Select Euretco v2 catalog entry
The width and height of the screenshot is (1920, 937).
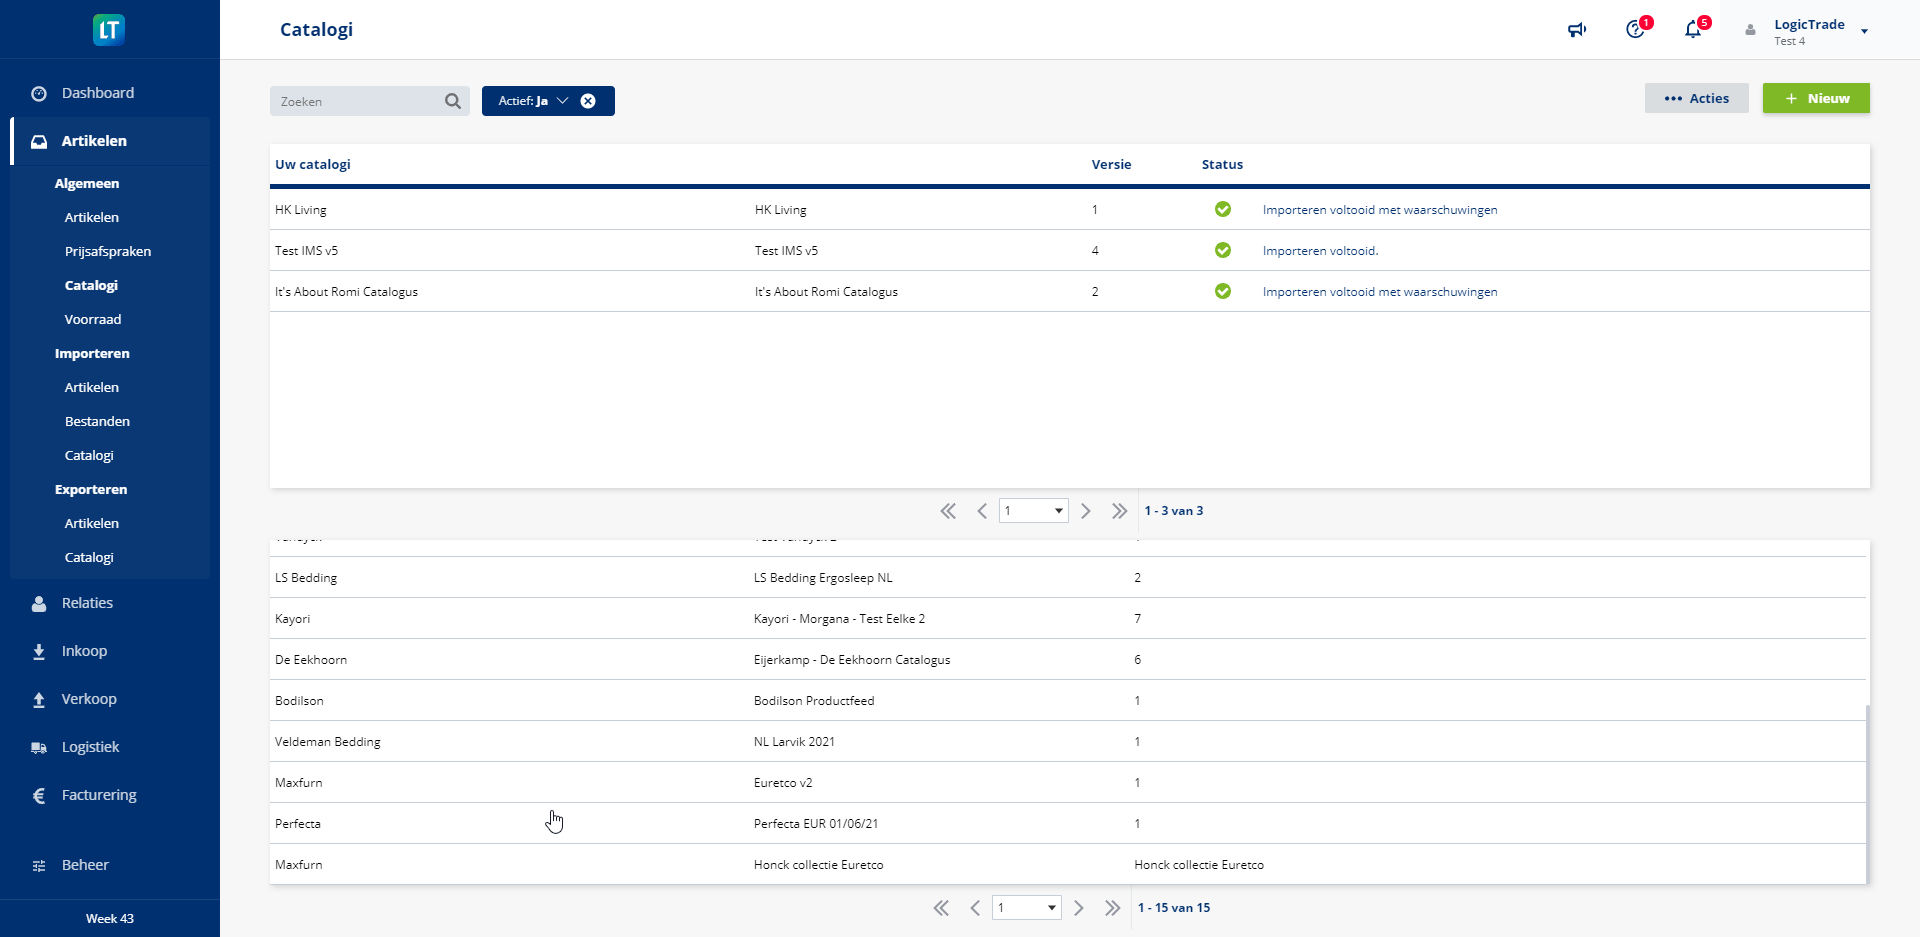[x=783, y=782]
